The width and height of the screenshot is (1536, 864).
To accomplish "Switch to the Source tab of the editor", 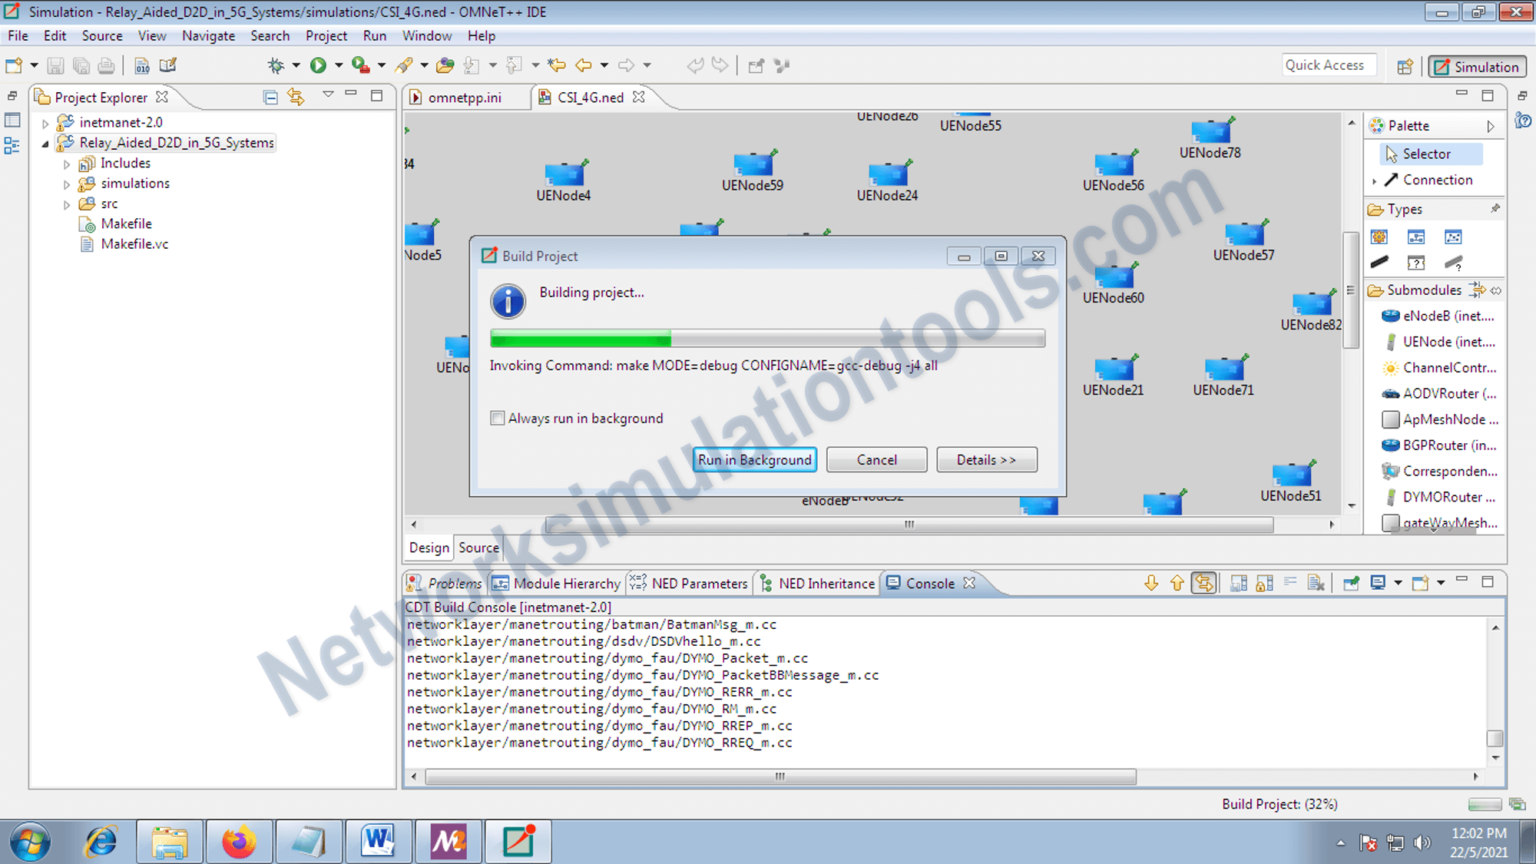I will (x=478, y=548).
